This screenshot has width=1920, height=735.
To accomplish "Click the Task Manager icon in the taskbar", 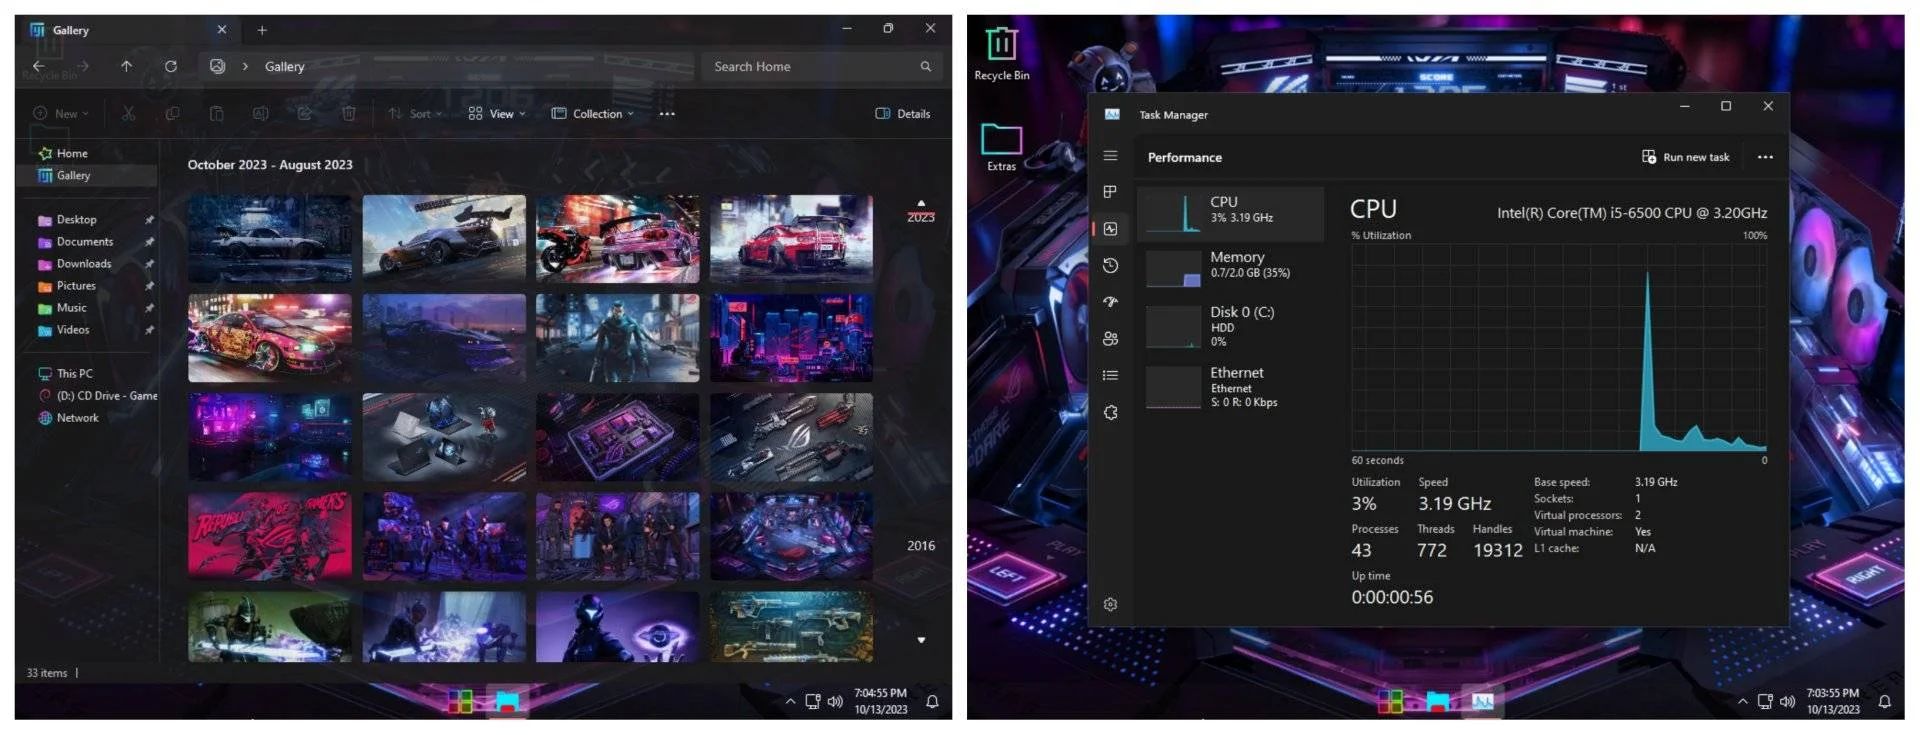I will coord(1482,701).
